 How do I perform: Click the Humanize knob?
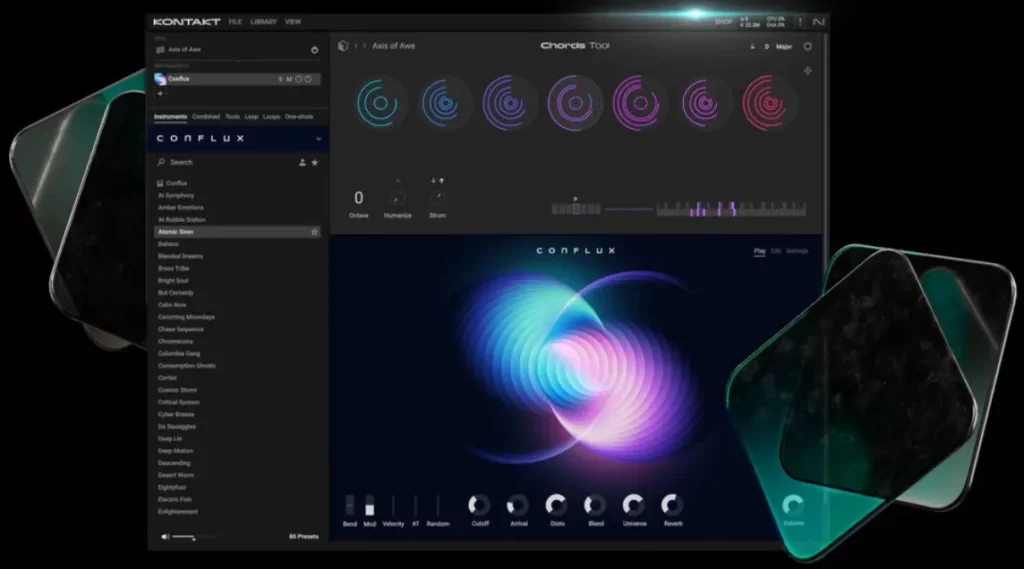click(398, 197)
